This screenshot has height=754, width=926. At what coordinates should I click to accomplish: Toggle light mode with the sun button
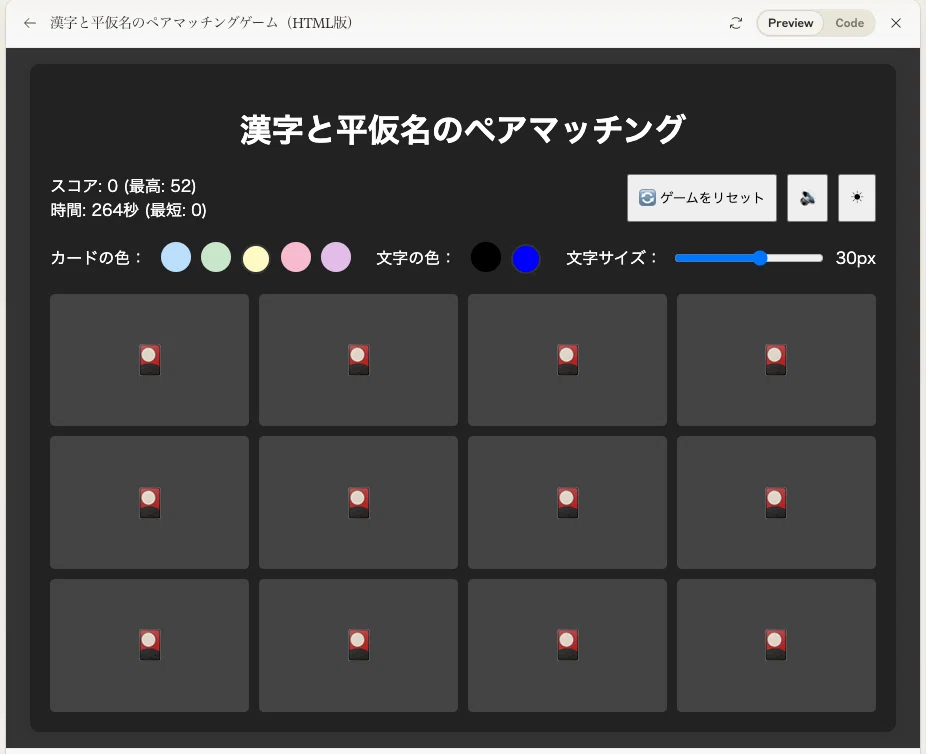(x=856, y=198)
